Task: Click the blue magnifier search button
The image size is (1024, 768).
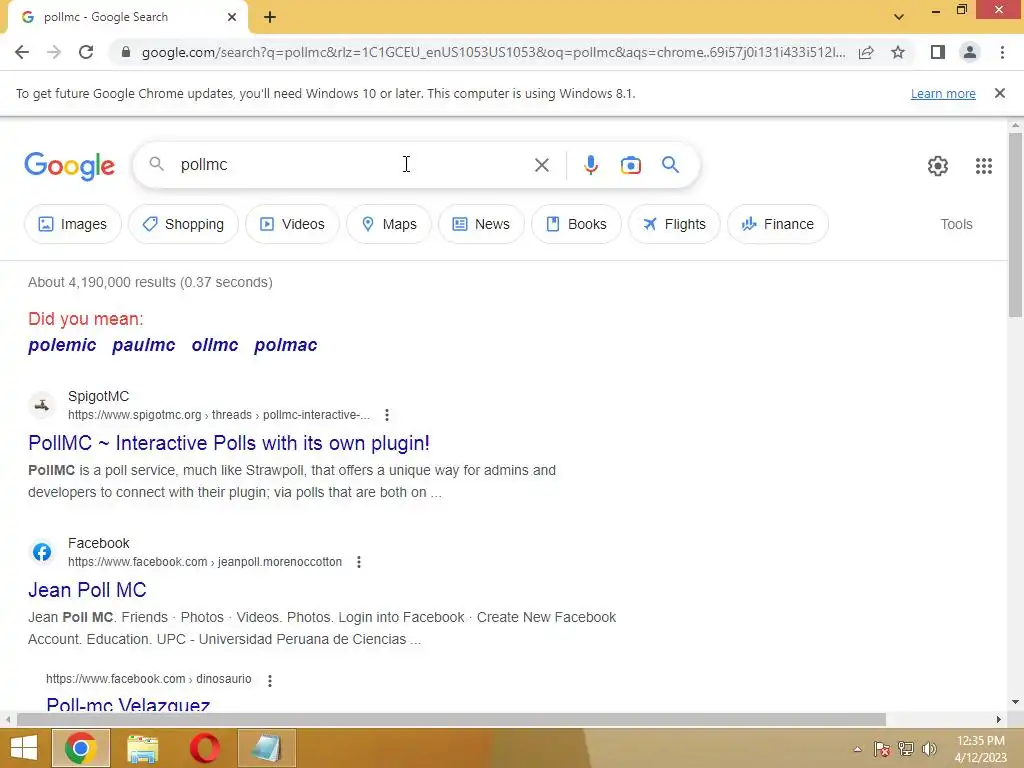Action: coord(670,165)
